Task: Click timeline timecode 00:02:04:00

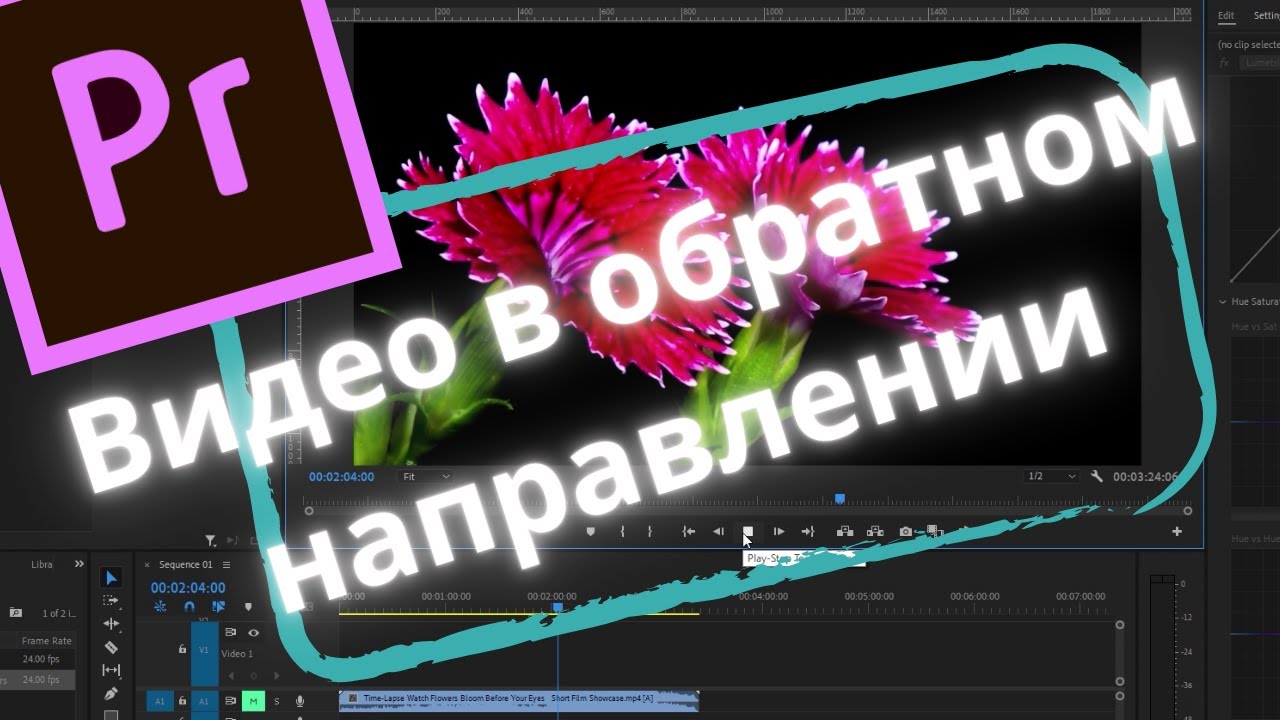Action: click(188, 588)
